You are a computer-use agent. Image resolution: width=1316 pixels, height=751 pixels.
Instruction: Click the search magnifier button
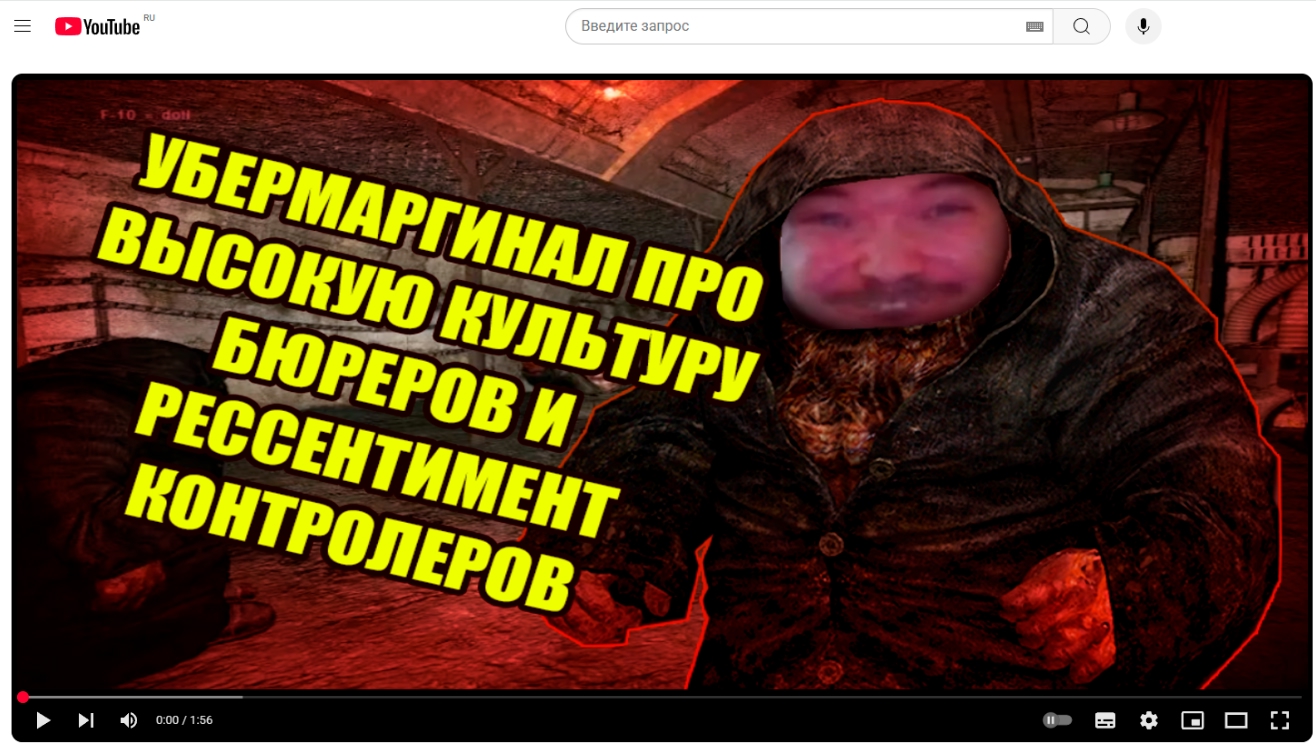(x=1081, y=26)
